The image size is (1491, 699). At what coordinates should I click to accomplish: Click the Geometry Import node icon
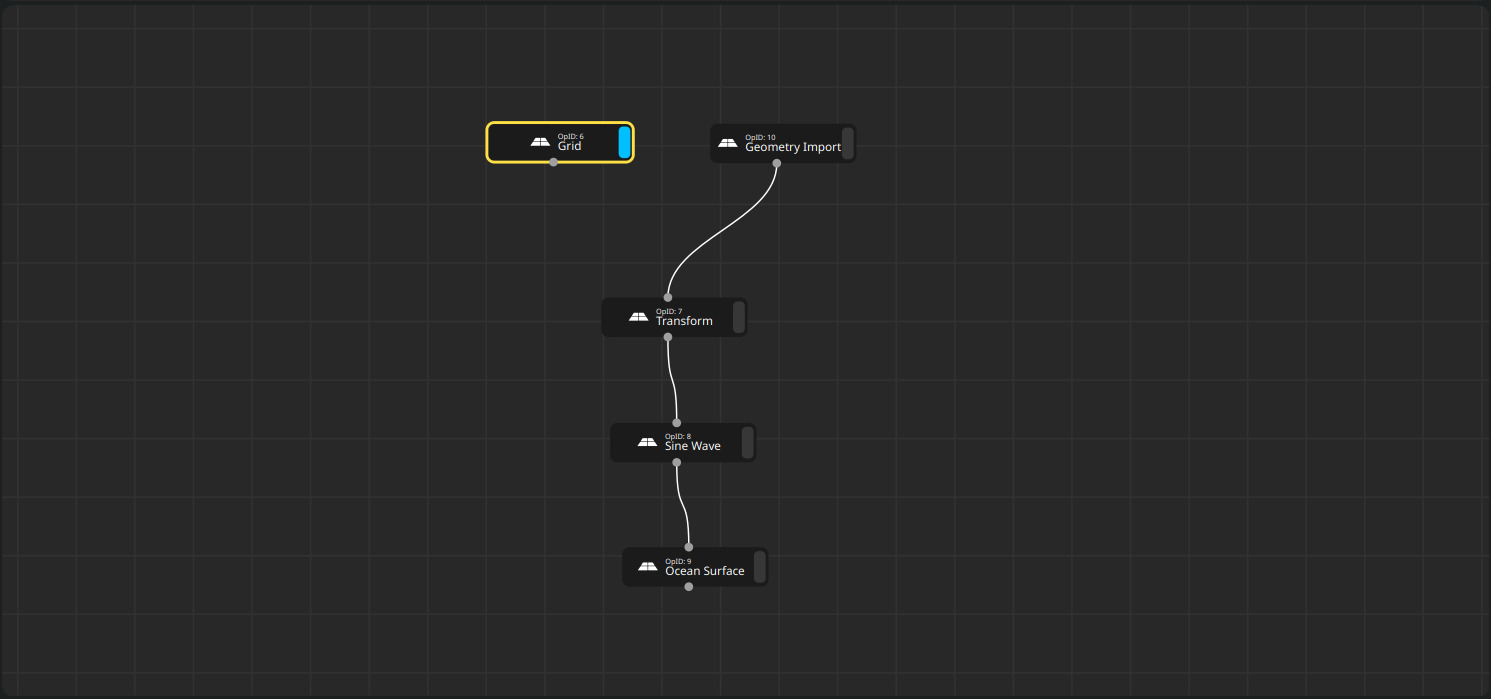tap(727, 143)
